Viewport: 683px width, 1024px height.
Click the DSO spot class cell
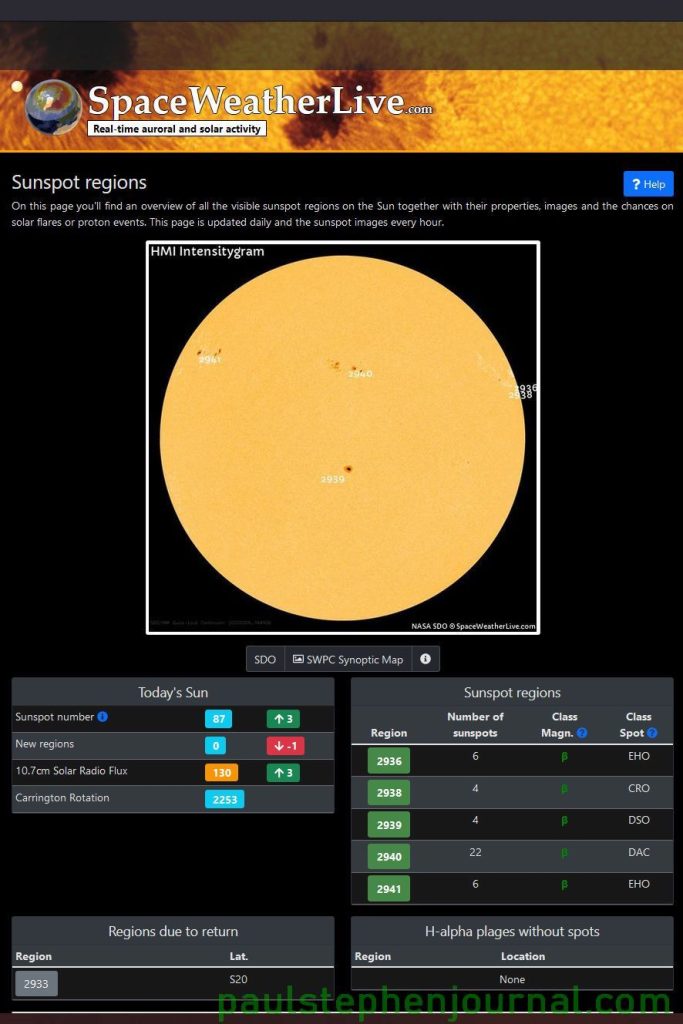pyautogui.click(x=639, y=820)
